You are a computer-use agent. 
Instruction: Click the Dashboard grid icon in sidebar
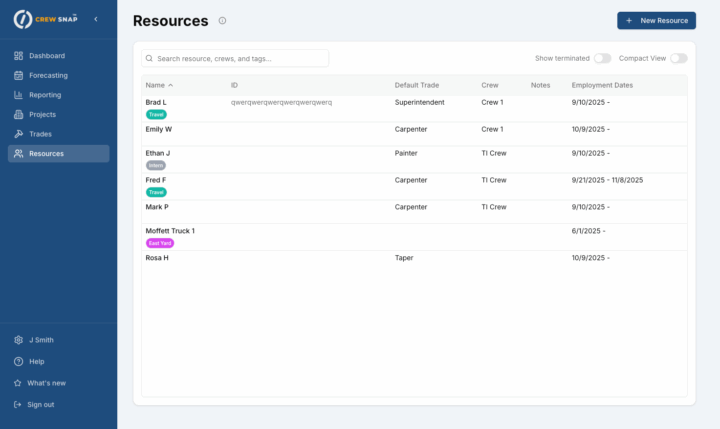click(19, 56)
